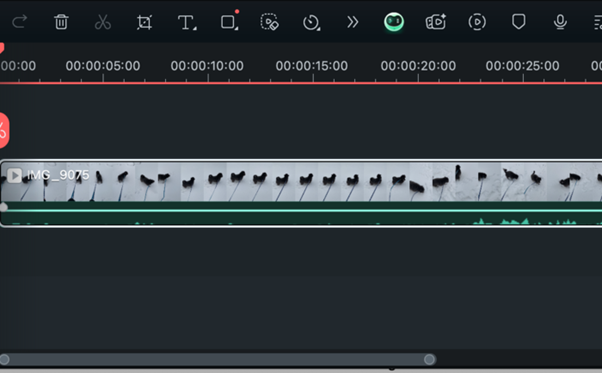The height and width of the screenshot is (373, 602).
Task: Click the AI object remover icon
Action: 270,22
